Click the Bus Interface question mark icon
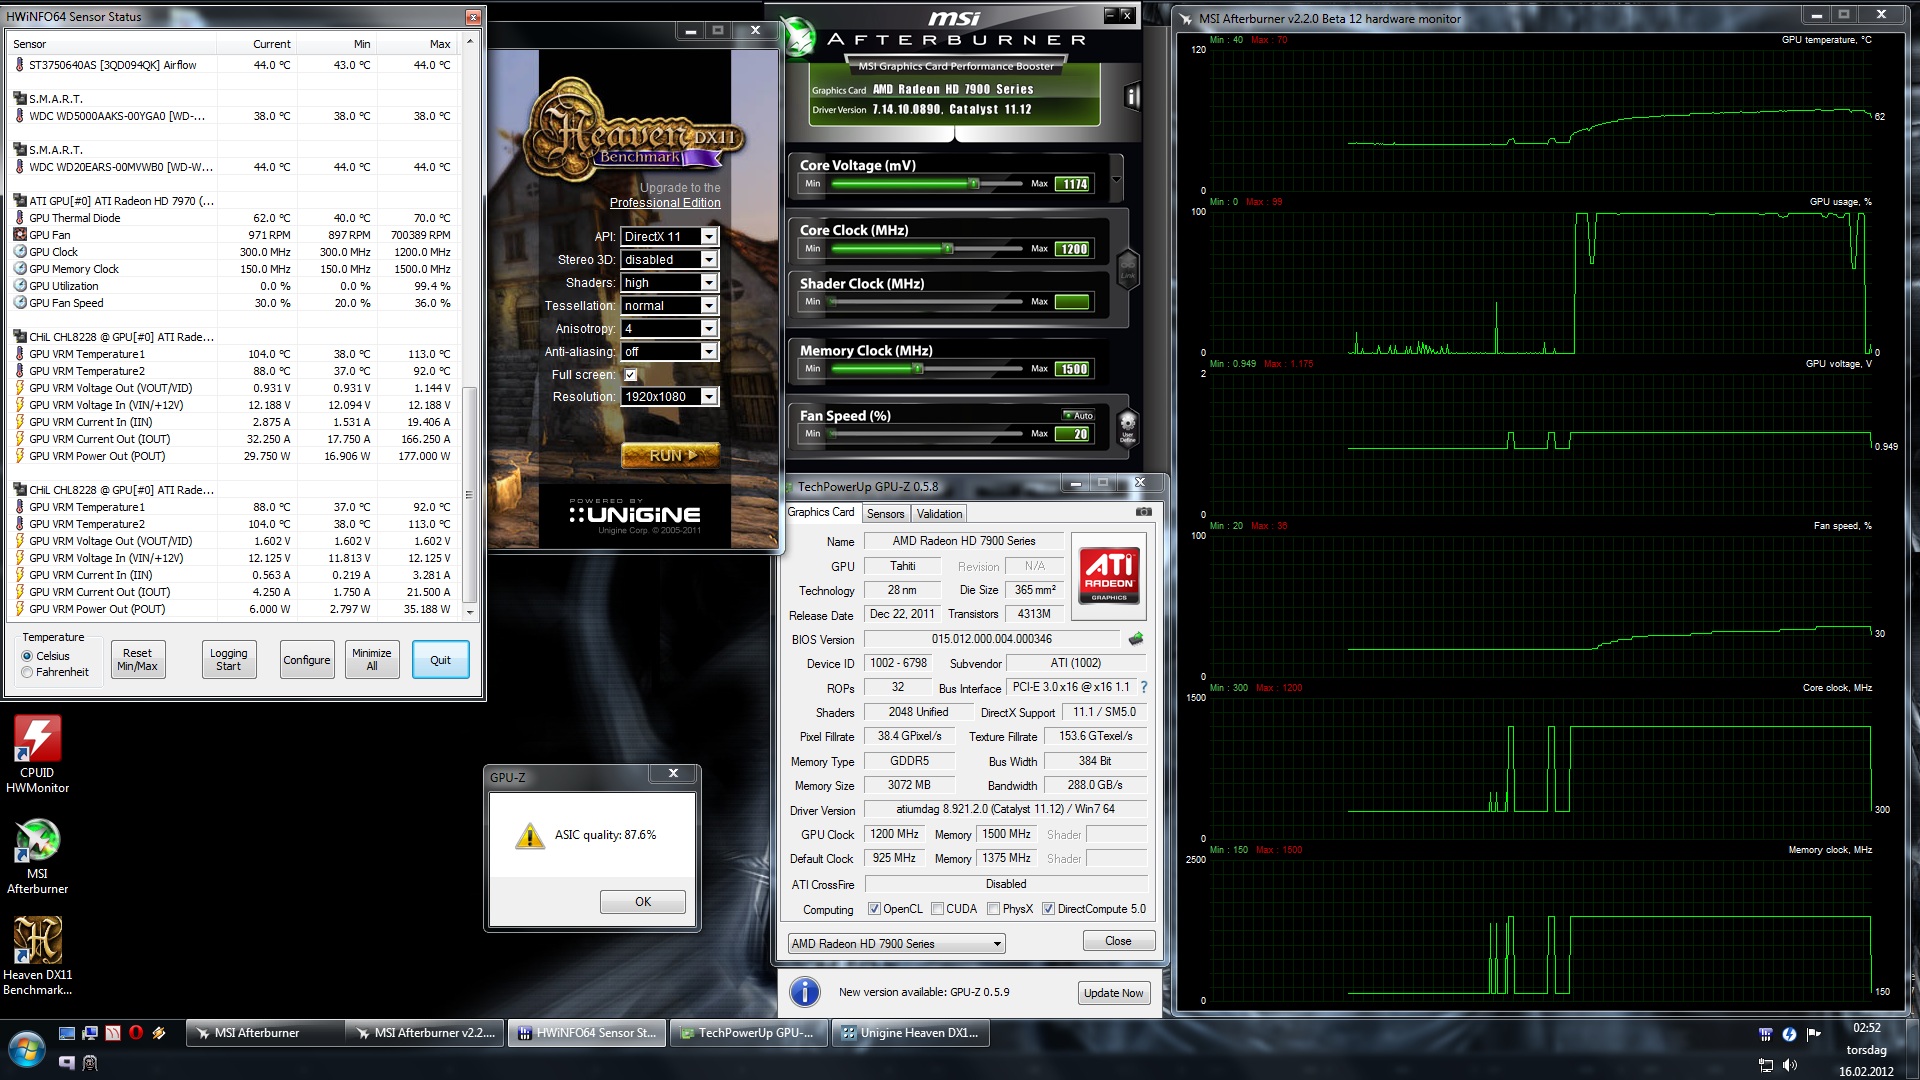The height and width of the screenshot is (1080, 1920). tap(1144, 687)
